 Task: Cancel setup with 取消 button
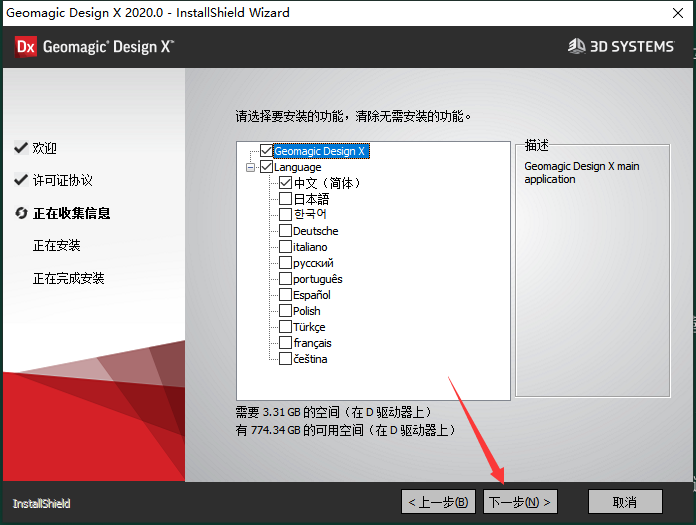pyautogui.click(x=625, y=502)
